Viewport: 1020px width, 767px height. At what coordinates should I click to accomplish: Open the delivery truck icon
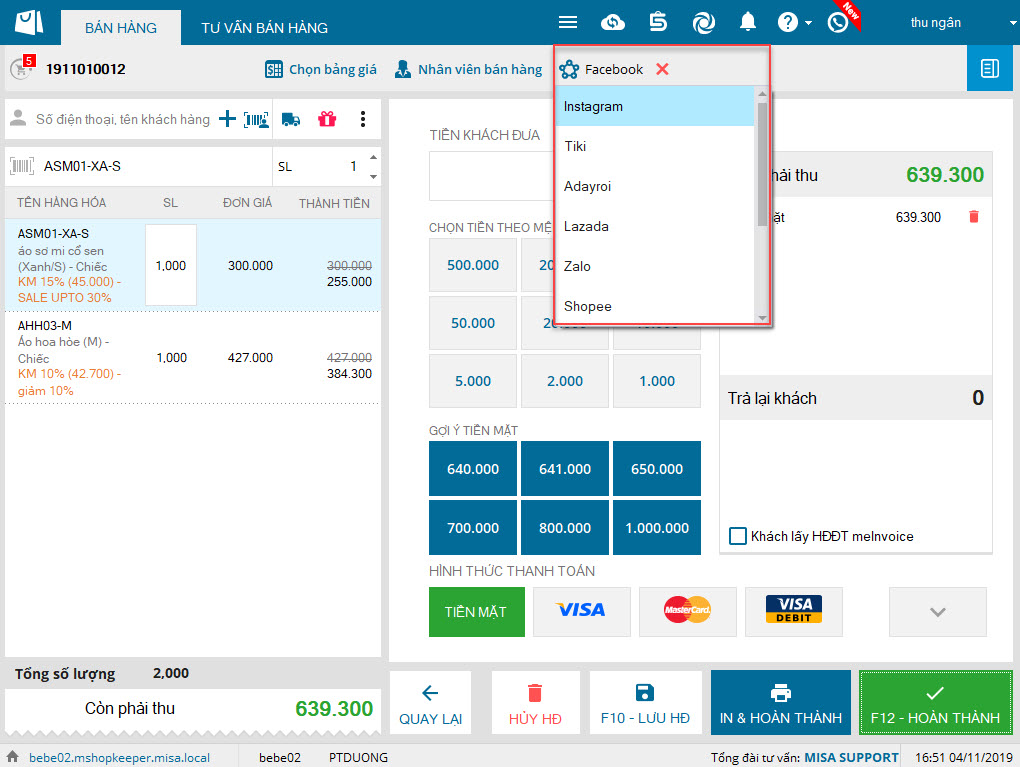pyautogui.click(x=291, y=120)
